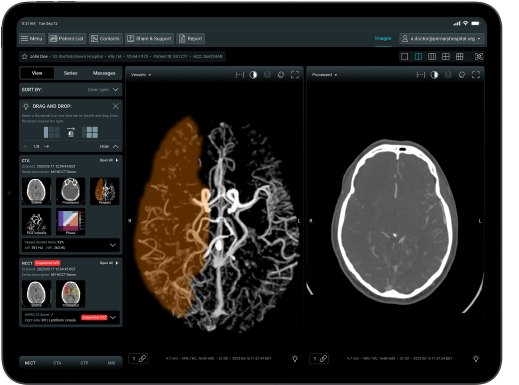This screenshot has height=385, width=519.
Task: Click the Drag and Drop lightbulb icon
Action: 26,106
